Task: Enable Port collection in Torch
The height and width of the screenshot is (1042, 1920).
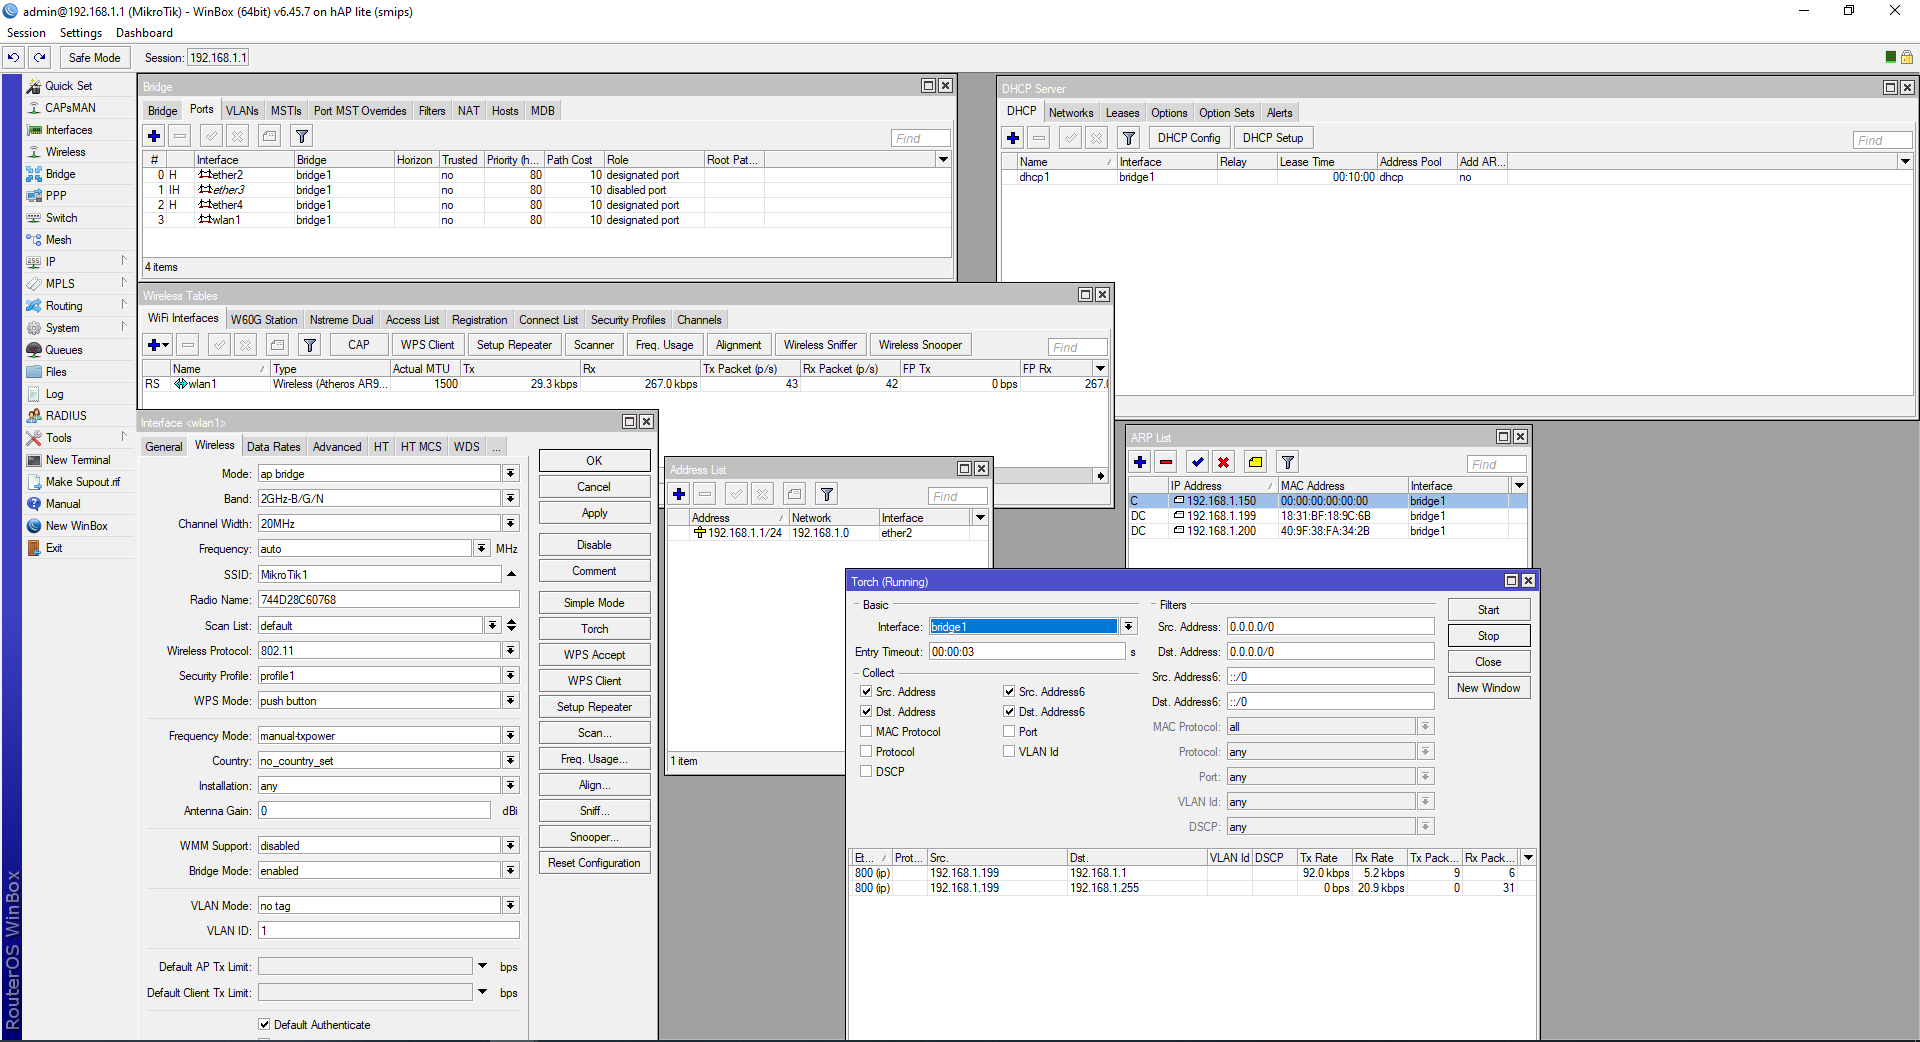Action: point(1009,732)
